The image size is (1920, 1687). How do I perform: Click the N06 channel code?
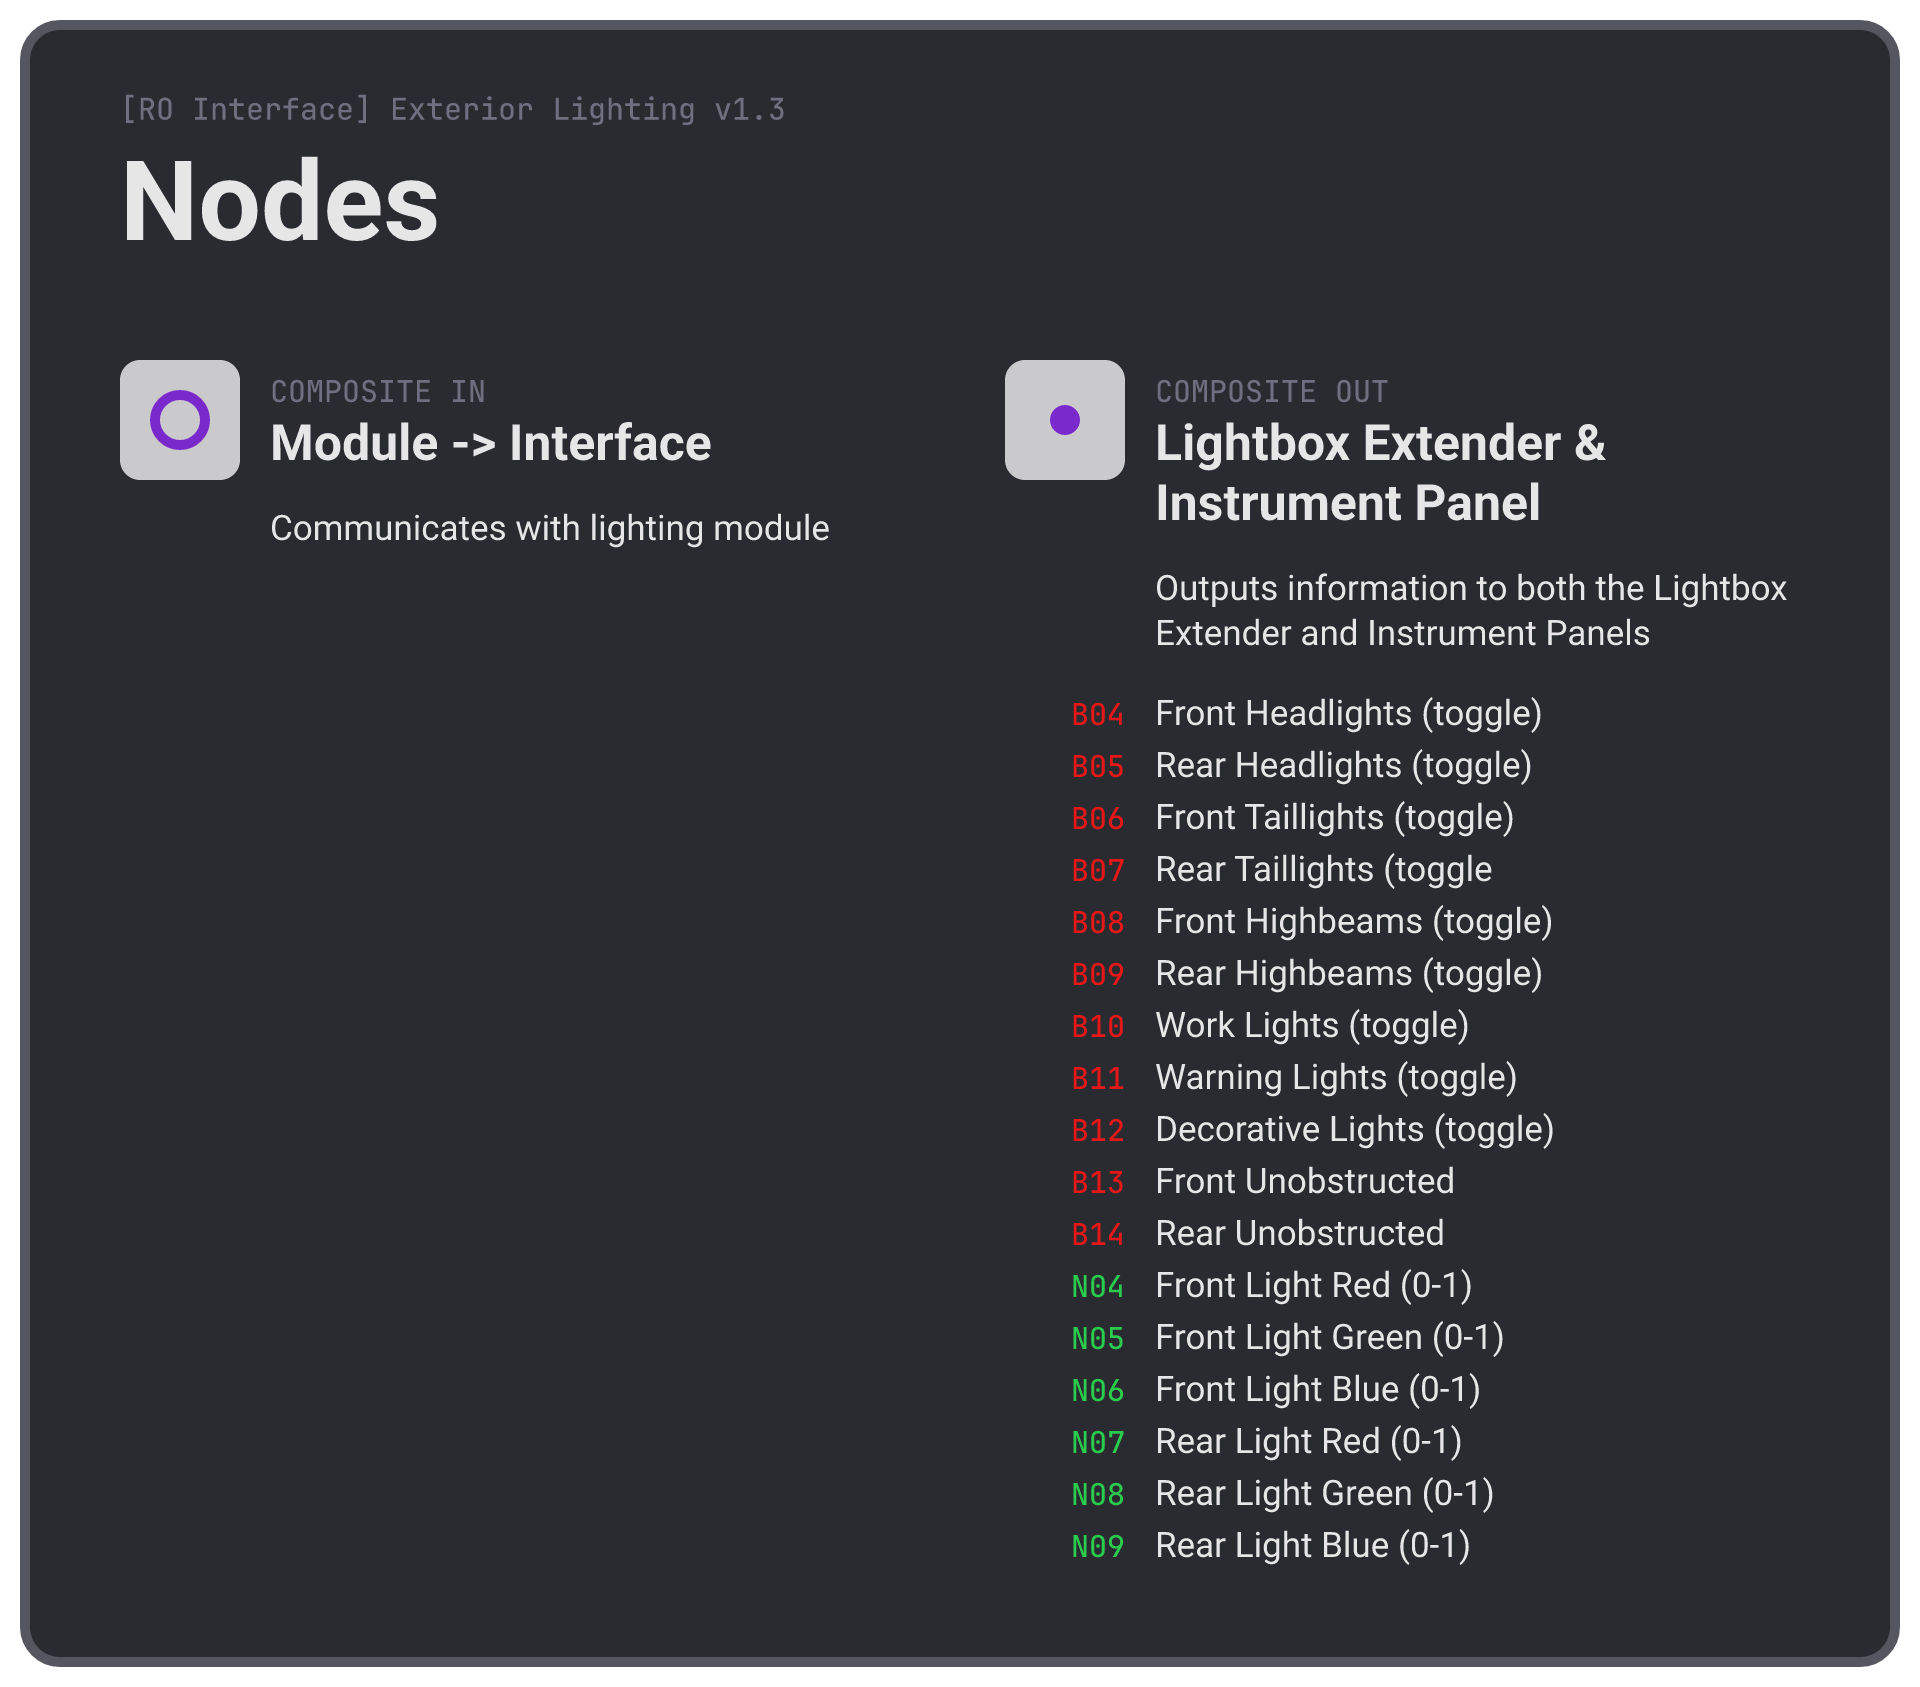click(1098, 1391)
